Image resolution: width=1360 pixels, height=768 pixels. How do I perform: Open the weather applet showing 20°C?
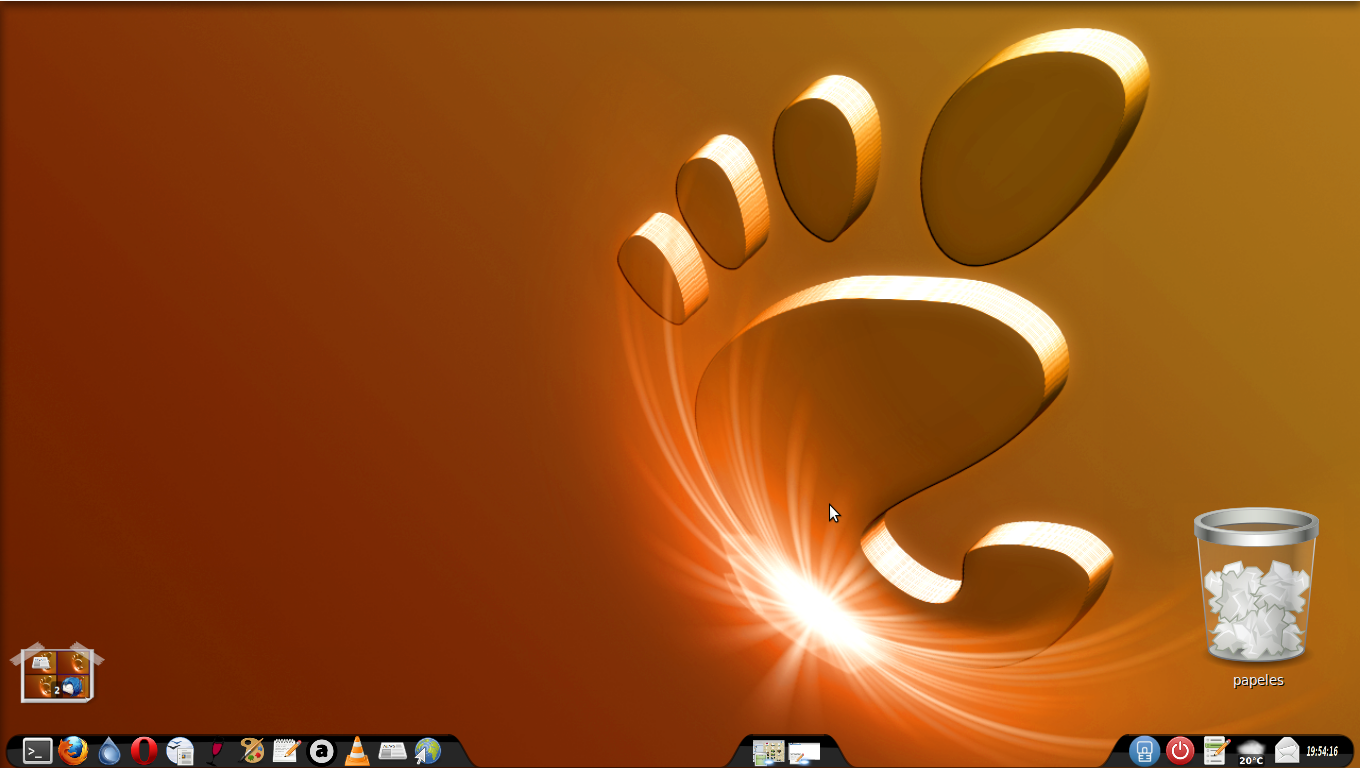pos(1251,752)
